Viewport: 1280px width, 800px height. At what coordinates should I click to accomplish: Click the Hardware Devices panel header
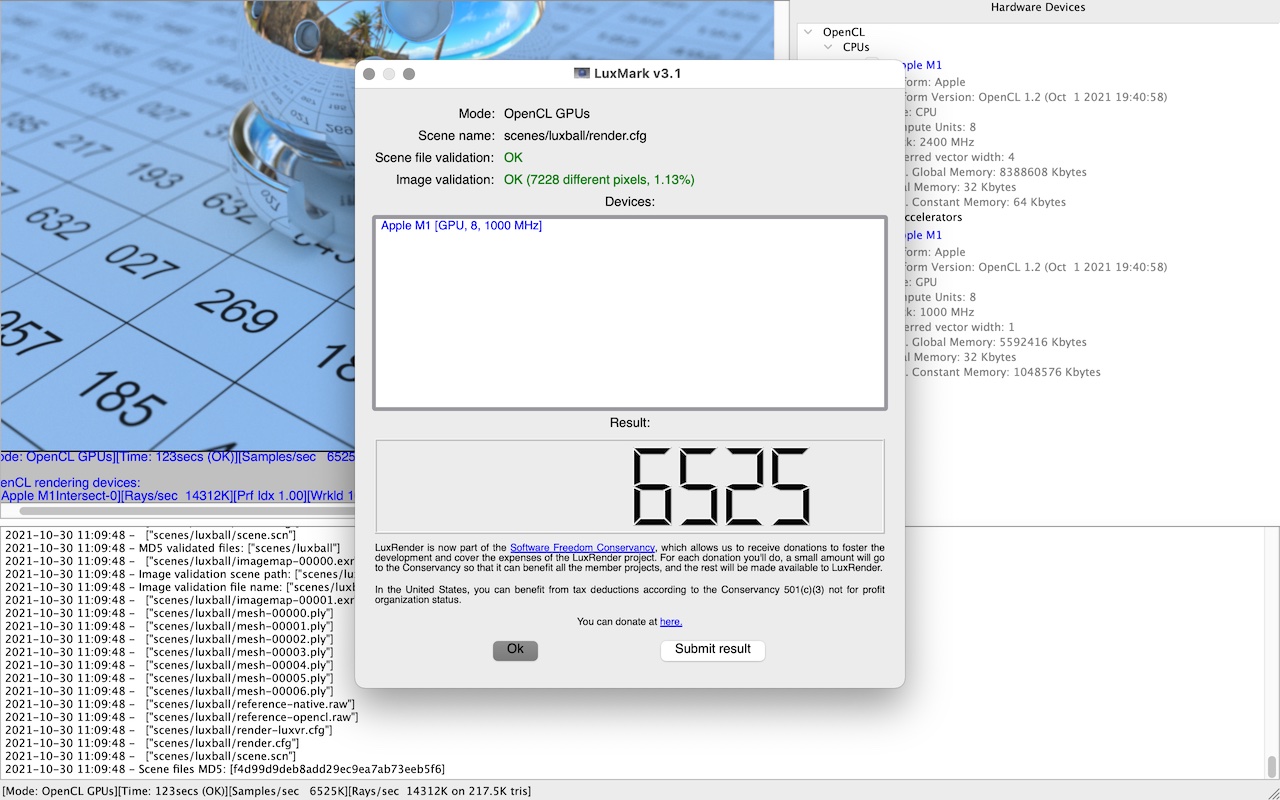pos(1037,8)
